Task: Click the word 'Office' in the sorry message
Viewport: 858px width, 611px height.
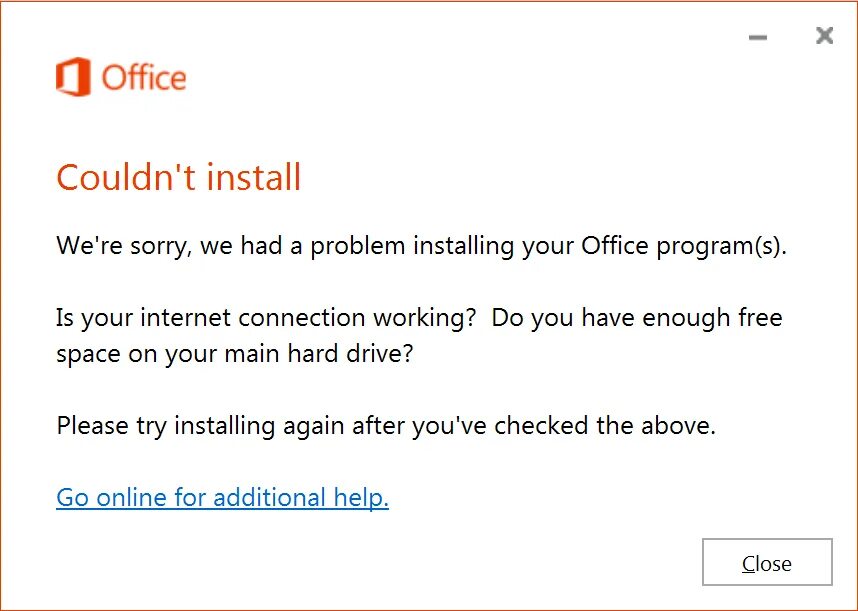Action: pos(614,245)
